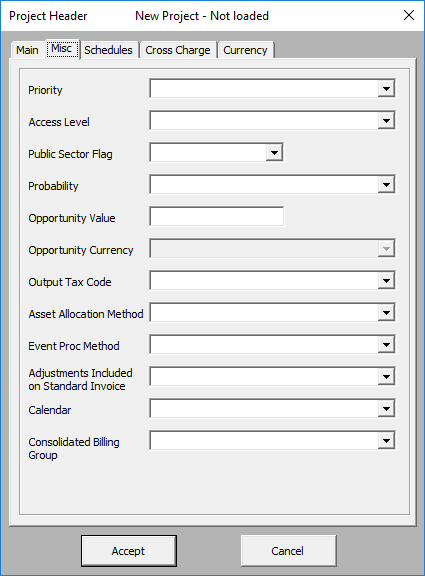Expand Adjustments Included on Standard Invoice dropdown
This screenshot has height=576, width=425.
coord(386,377)
